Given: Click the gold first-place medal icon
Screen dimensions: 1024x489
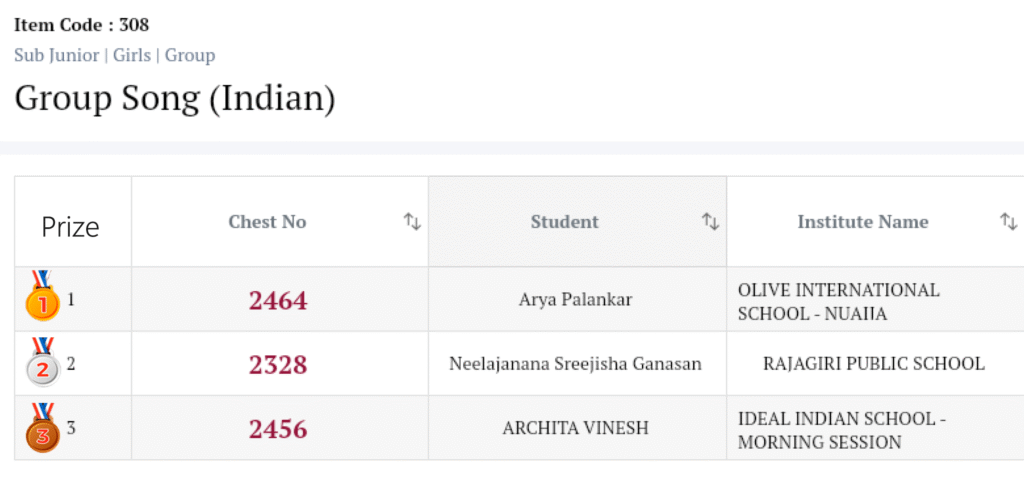Looking at the screenshot, I should click(x=42, y=297).
